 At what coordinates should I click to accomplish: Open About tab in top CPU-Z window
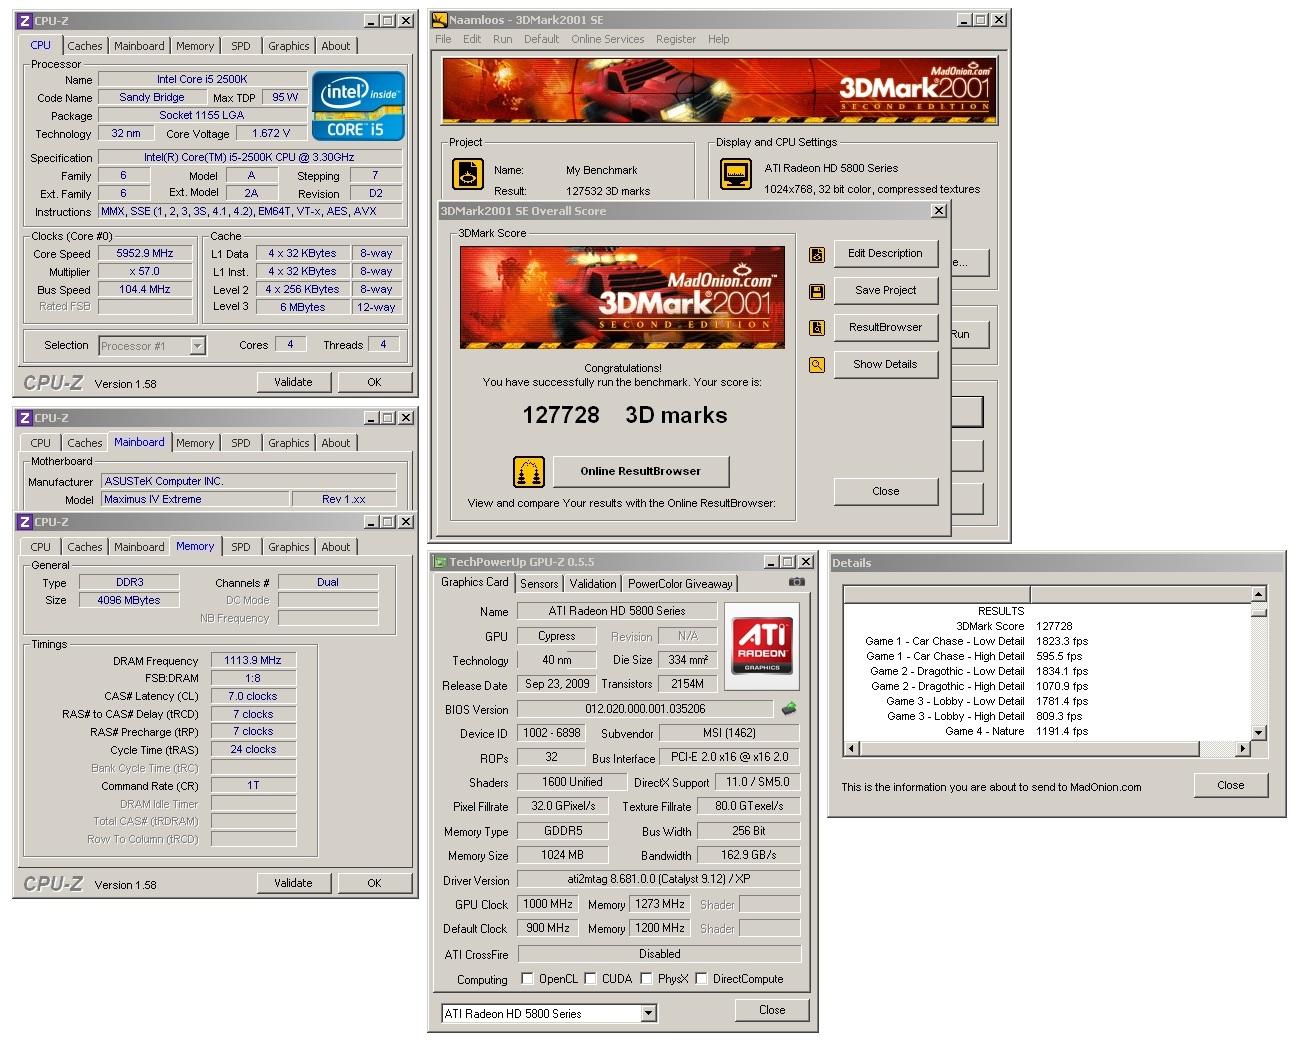[x=336, y=46]
